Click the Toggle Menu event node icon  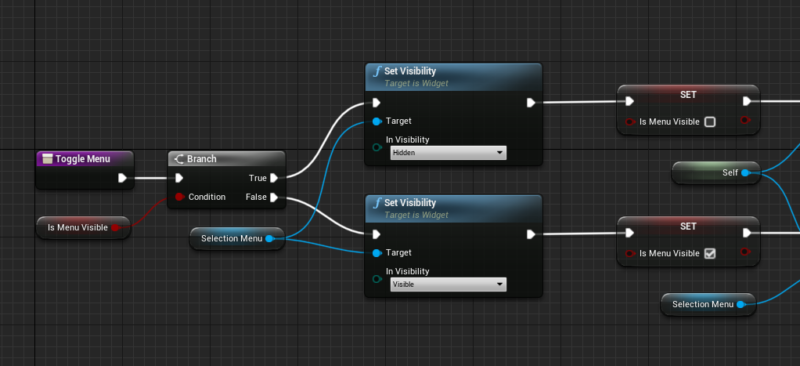[47, 159]
